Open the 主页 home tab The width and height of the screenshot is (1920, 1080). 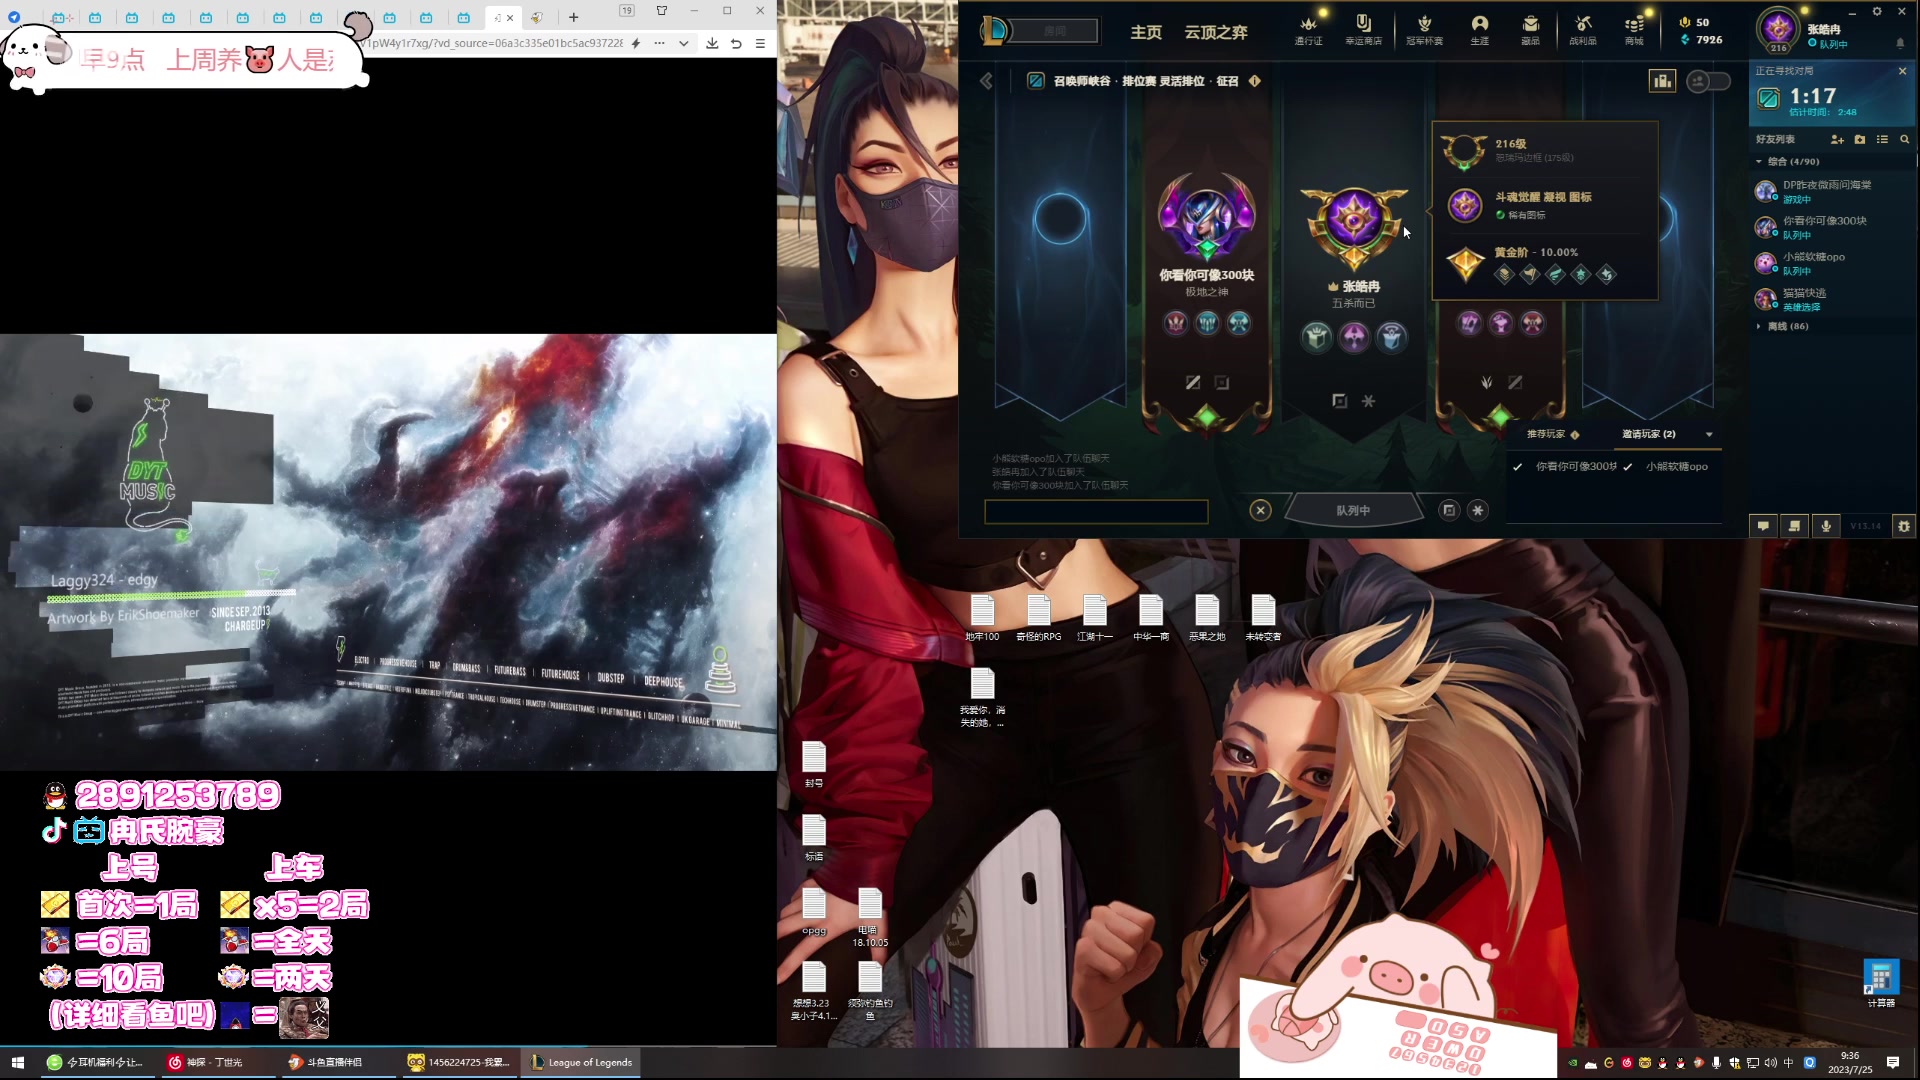click(1146, 32)
